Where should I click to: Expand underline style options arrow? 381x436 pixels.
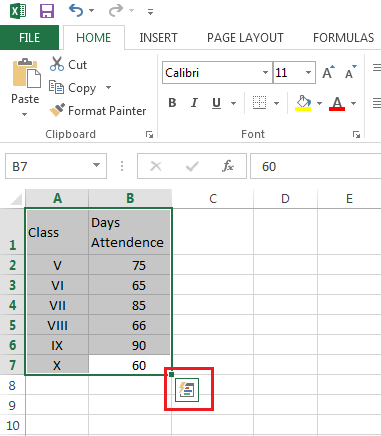(233, 103)
